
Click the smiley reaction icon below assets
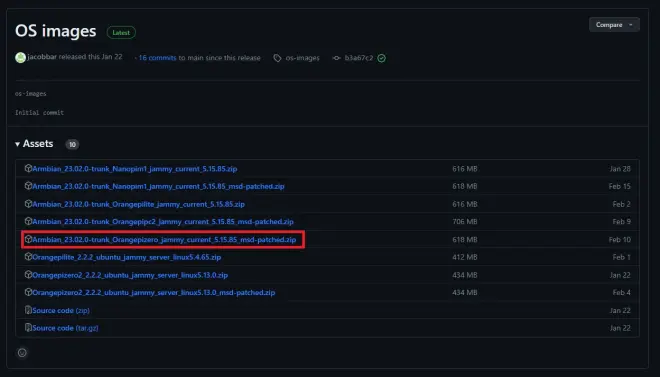(x=22, y=353)
